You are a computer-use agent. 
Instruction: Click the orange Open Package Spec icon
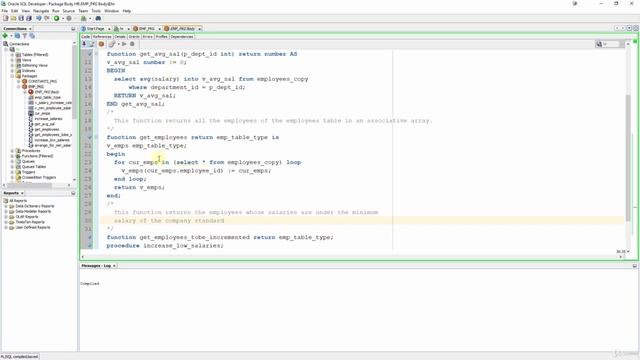[101, 44]
